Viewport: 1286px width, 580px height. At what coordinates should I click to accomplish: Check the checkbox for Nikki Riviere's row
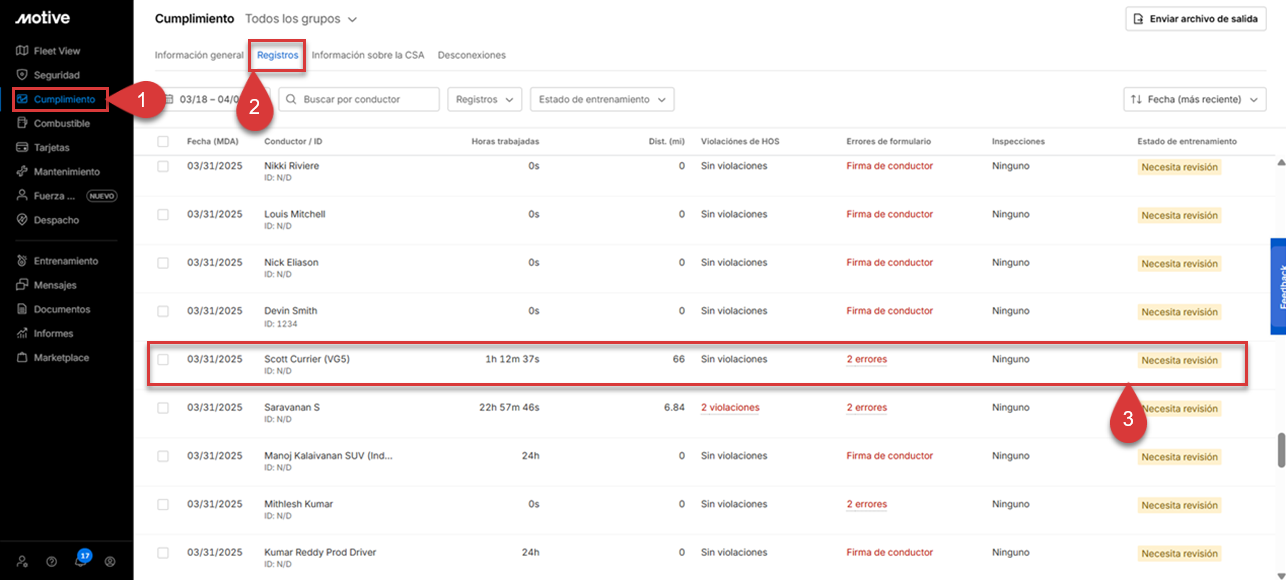[x=165, y=165]
